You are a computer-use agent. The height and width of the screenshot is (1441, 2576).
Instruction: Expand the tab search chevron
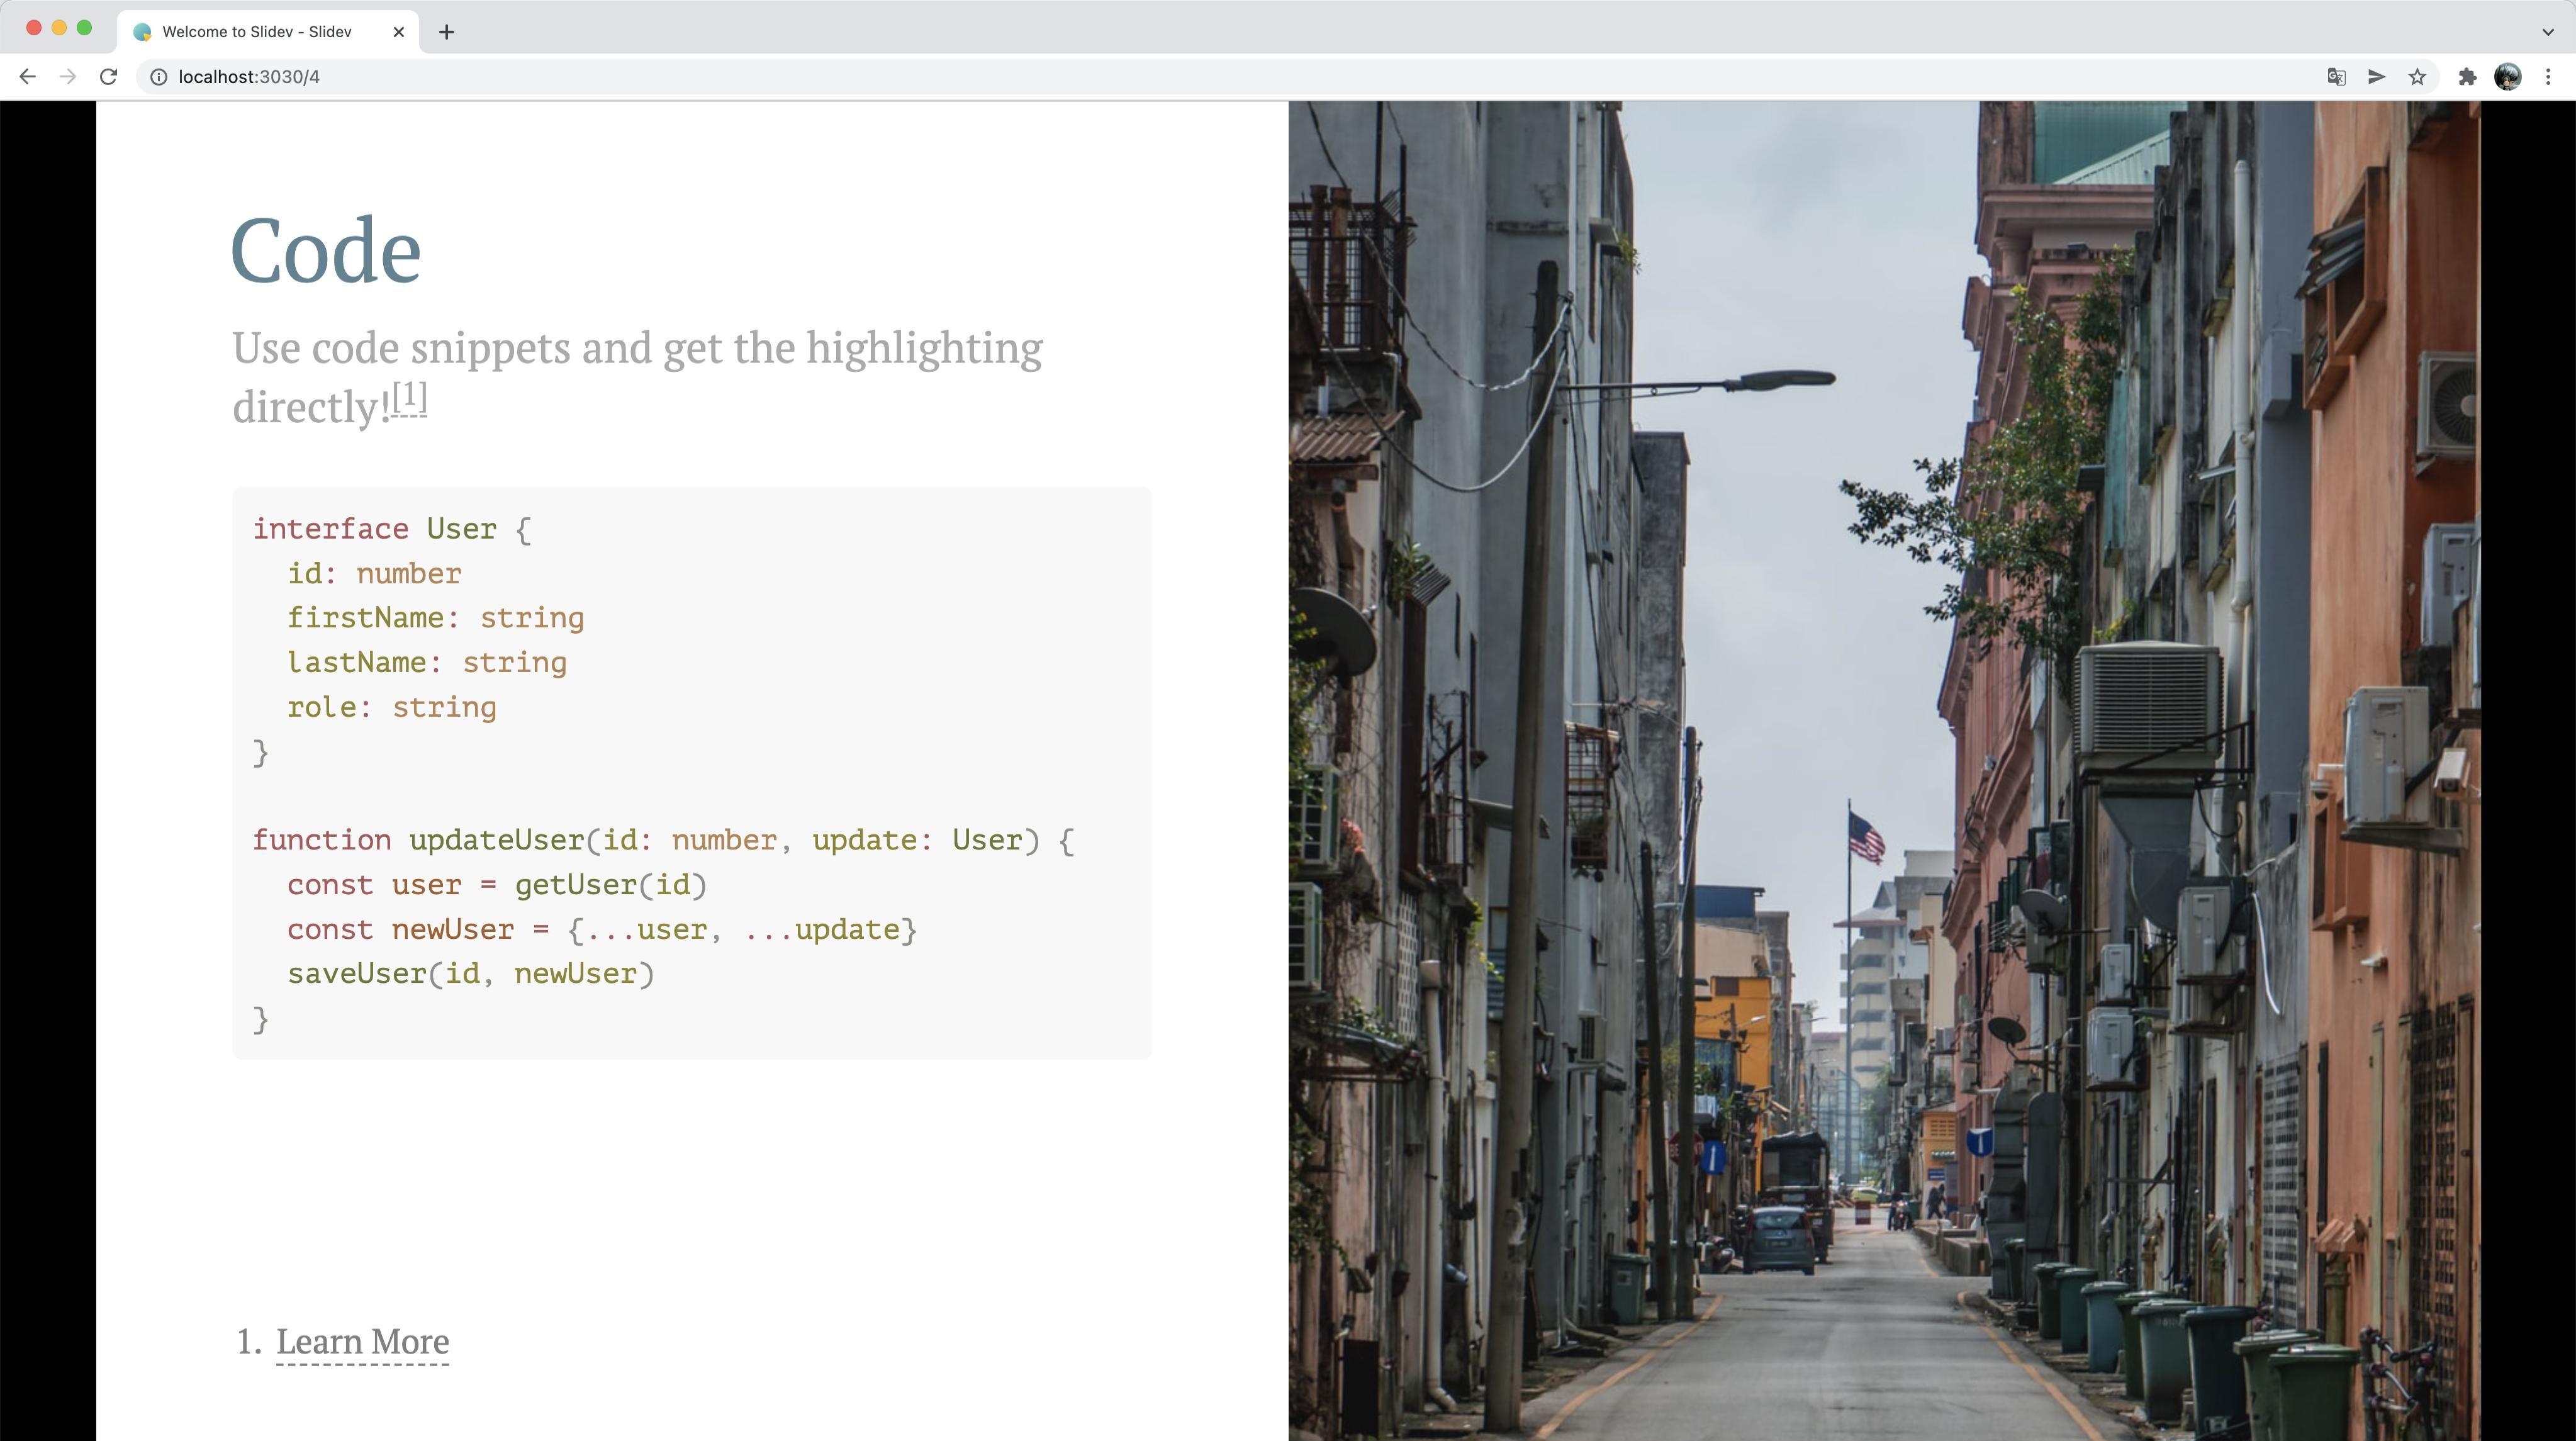point(2547,32)
